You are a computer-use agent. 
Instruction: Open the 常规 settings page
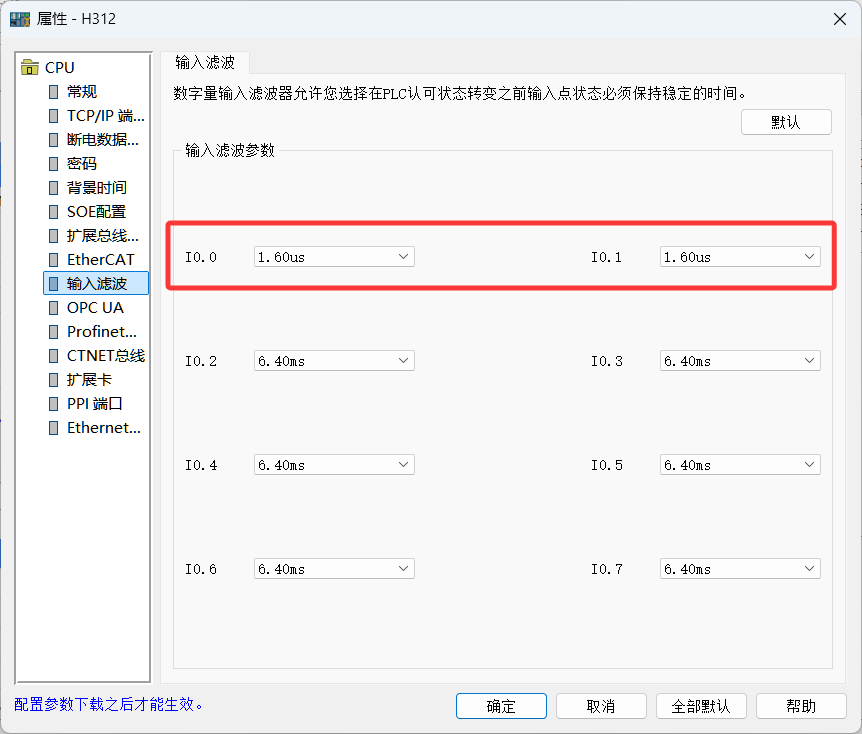pyautogui.click(x=82, y=91)
